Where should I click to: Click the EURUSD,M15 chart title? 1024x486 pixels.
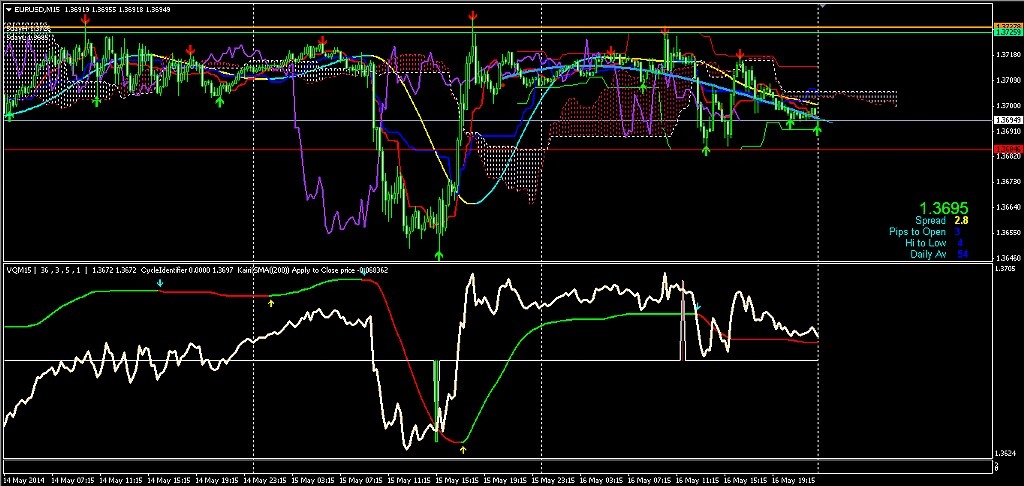(37, 10)
